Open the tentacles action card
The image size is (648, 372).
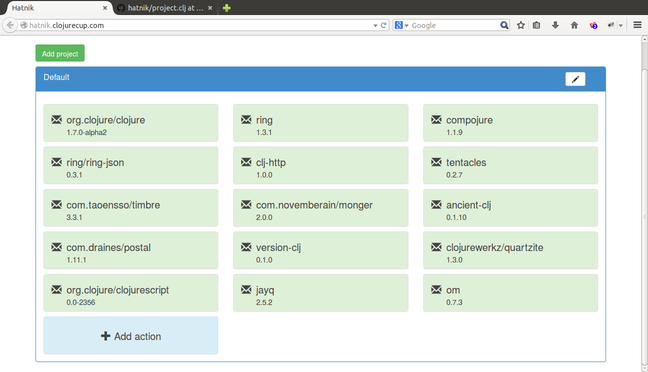(510, 165)
